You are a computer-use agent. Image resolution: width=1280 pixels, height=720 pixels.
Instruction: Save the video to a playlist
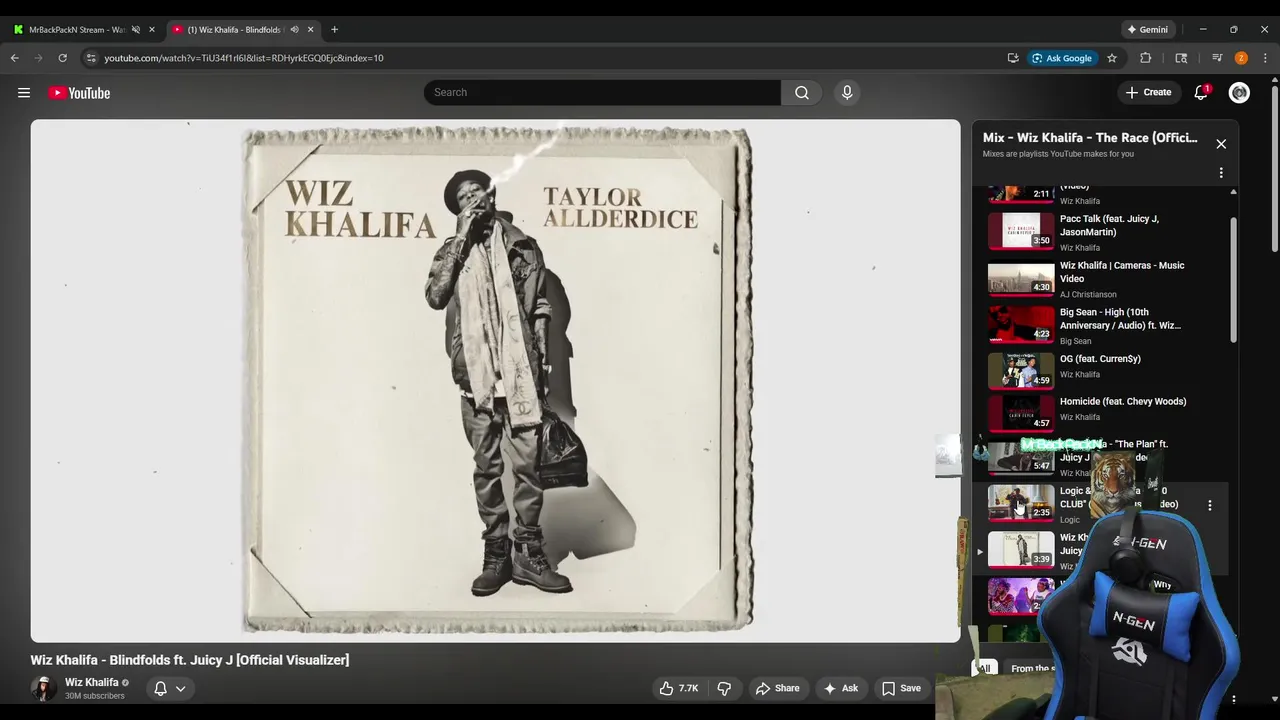click(x=901, y=688)
